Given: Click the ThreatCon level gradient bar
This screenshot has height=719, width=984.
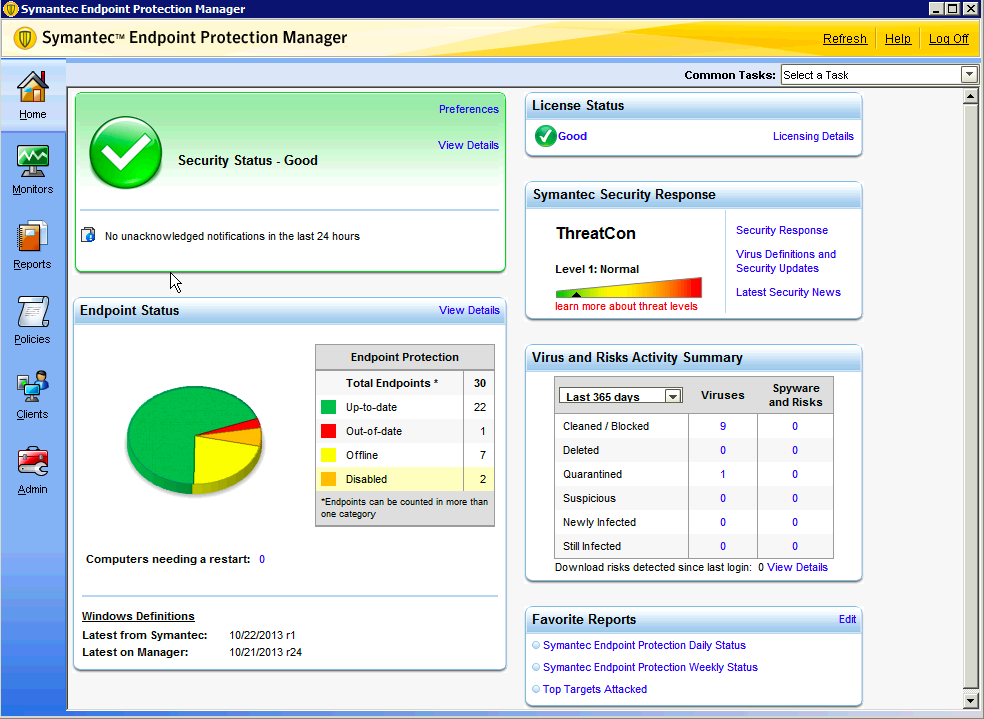Looking at the screenshot, I should pos(628,288).
